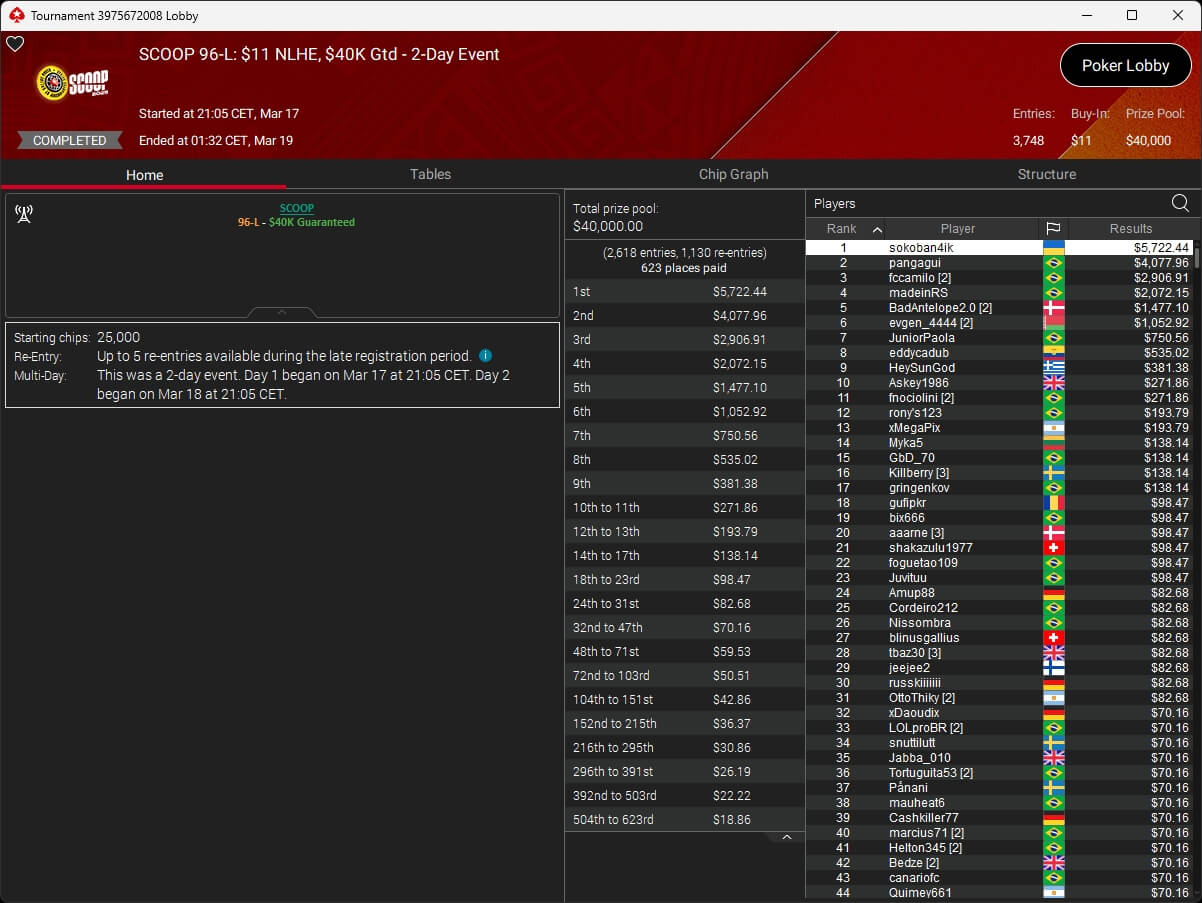Click the PokerStars icon in title bar
Viewport: 1202px width, 903px height.
point(15,15)
